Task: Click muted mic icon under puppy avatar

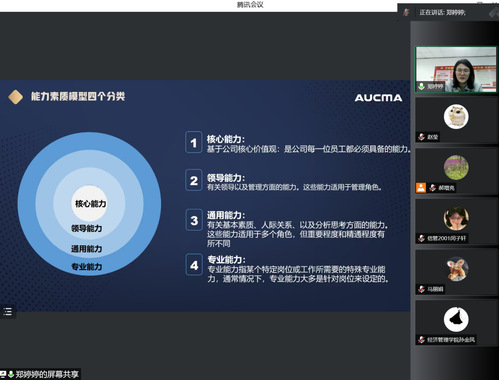Action: pyautogui.click(x=421, y=289)
